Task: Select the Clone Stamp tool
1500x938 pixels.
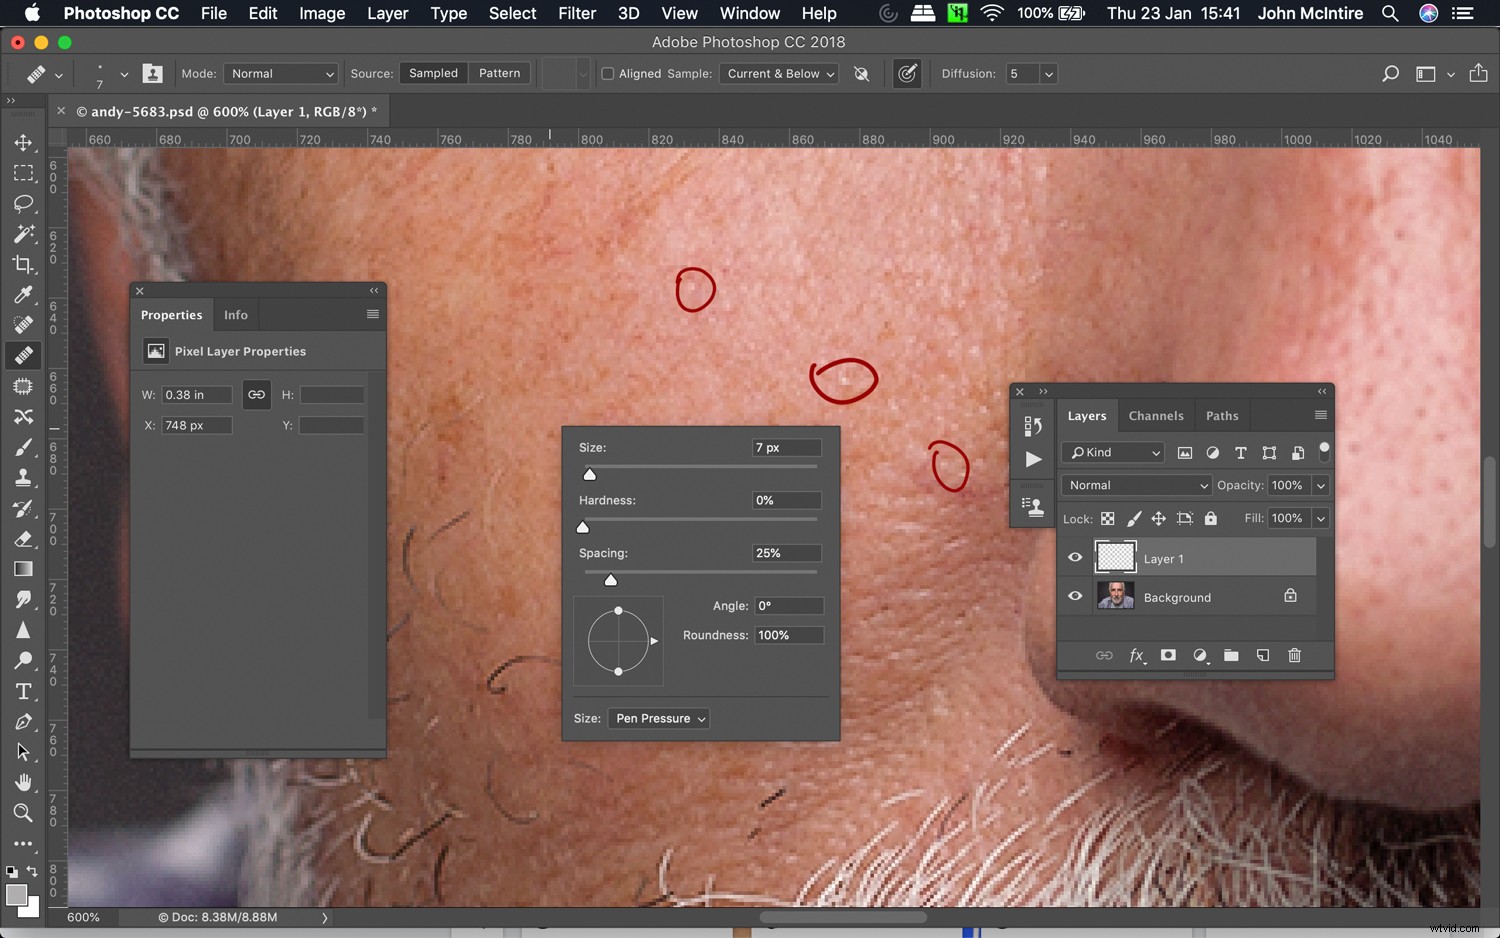Action: (24, 477)
